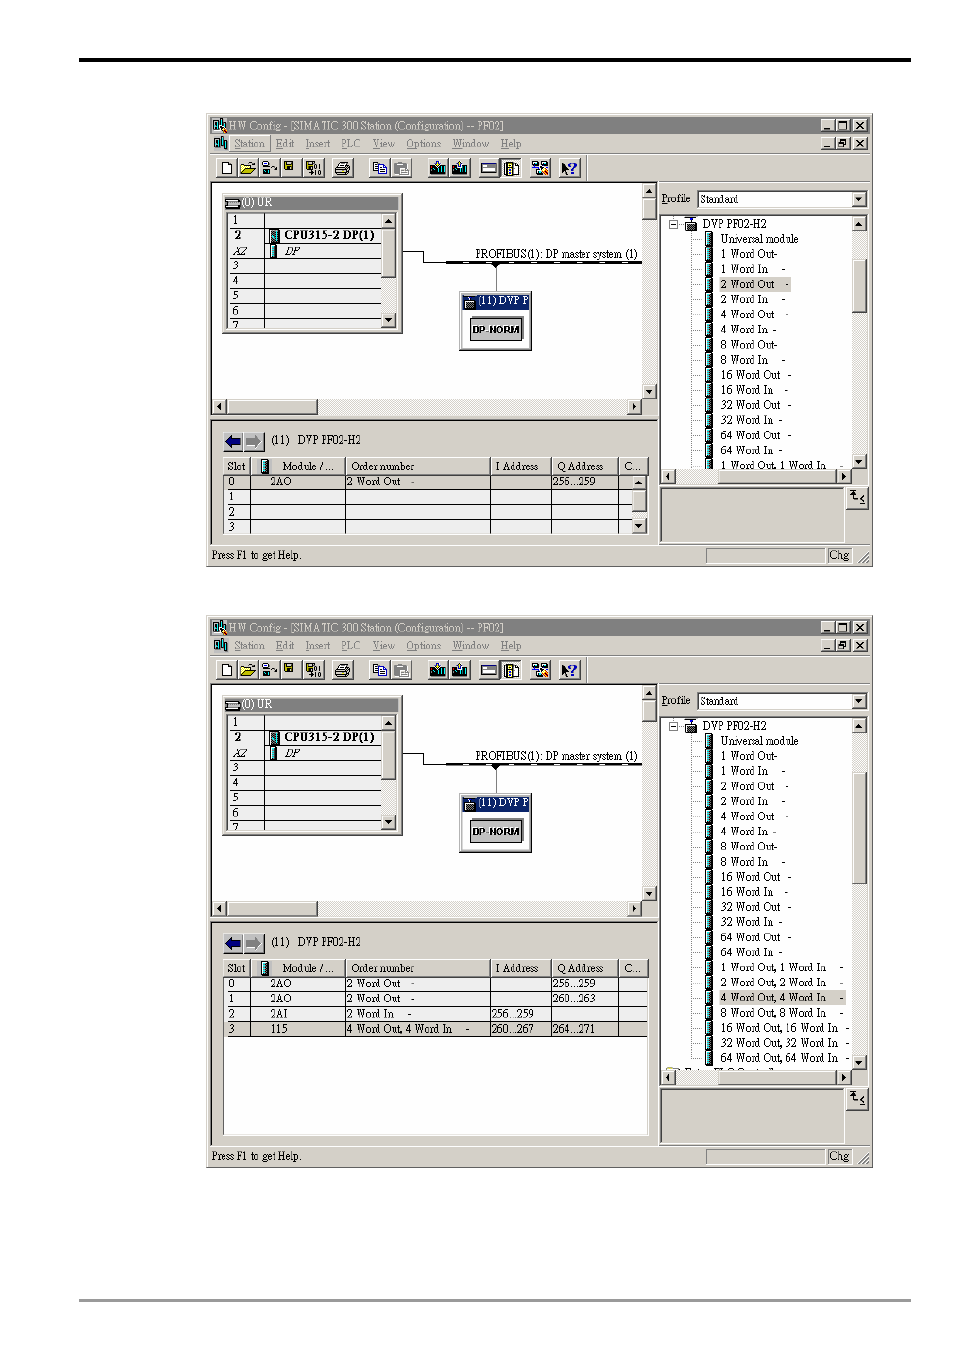The height and width of the screenshot is (1350, 954).
Task: Click Q address 264...271 in bottom window table
Action: [x=584, y=1029]
